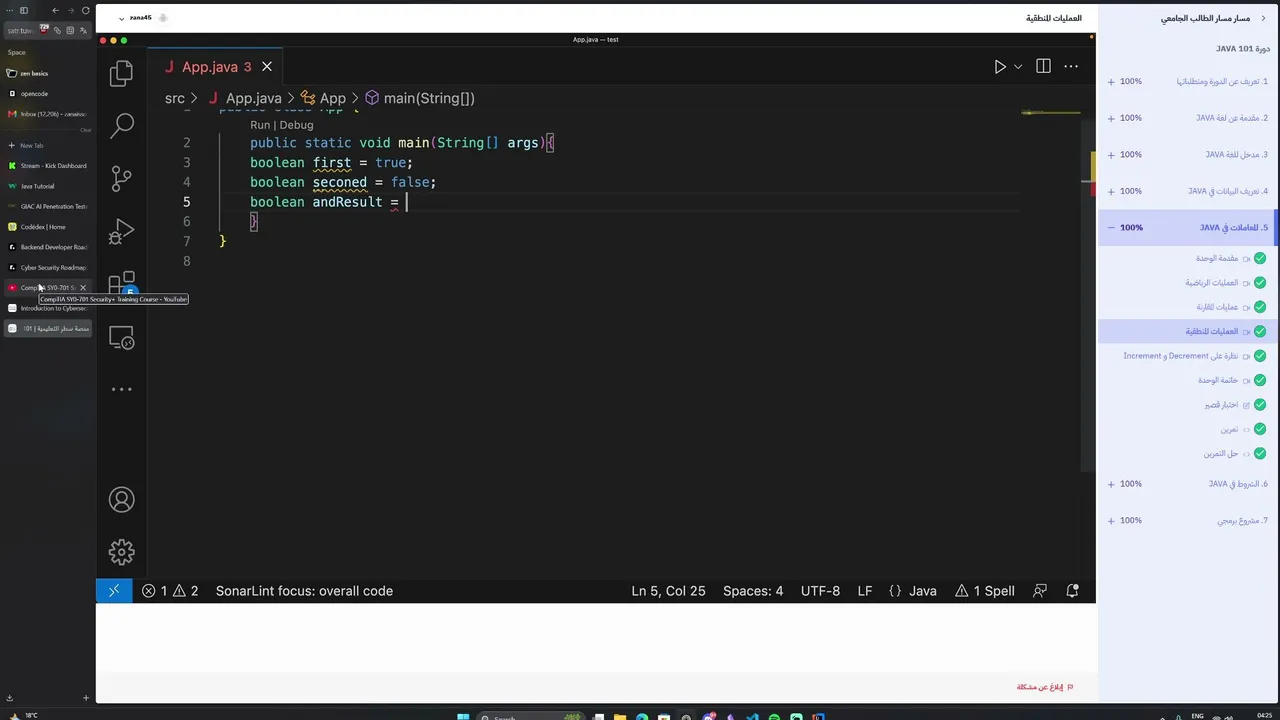Run Java with the play icon
This screenshot has width=1280, height=720.
point(1000,67)
